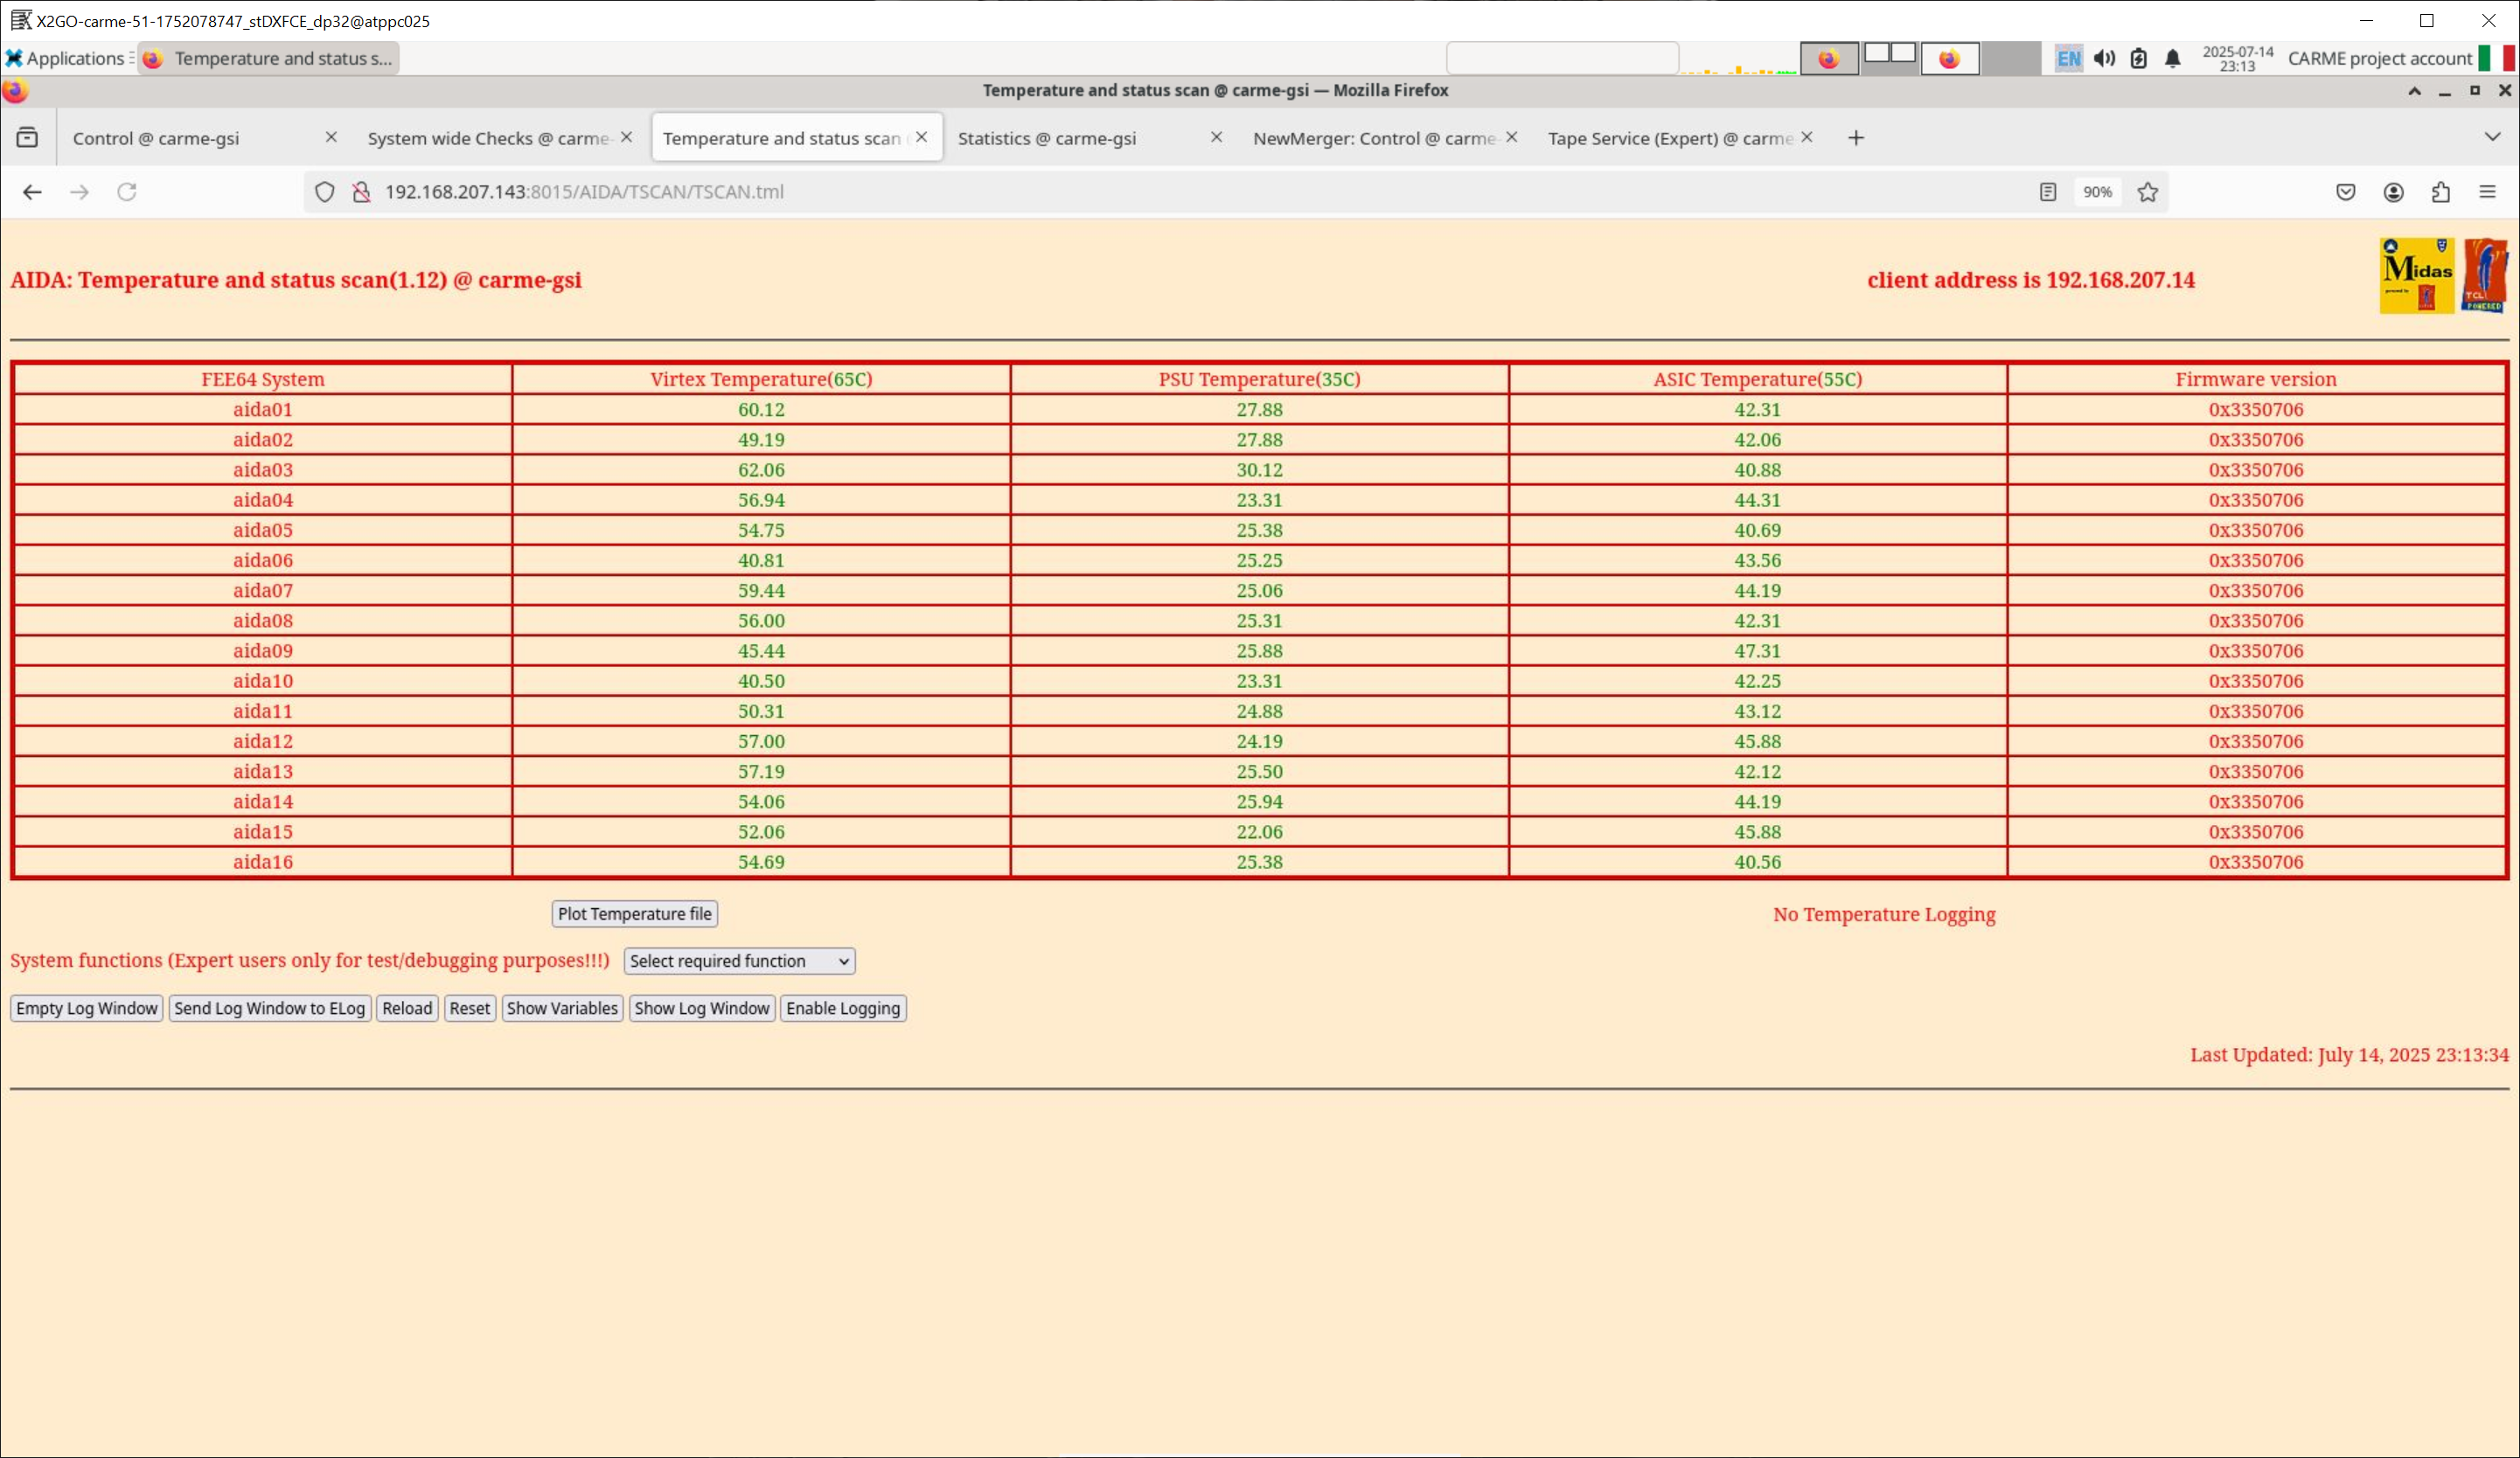Click the Show Log Window button

point(701,1008)
